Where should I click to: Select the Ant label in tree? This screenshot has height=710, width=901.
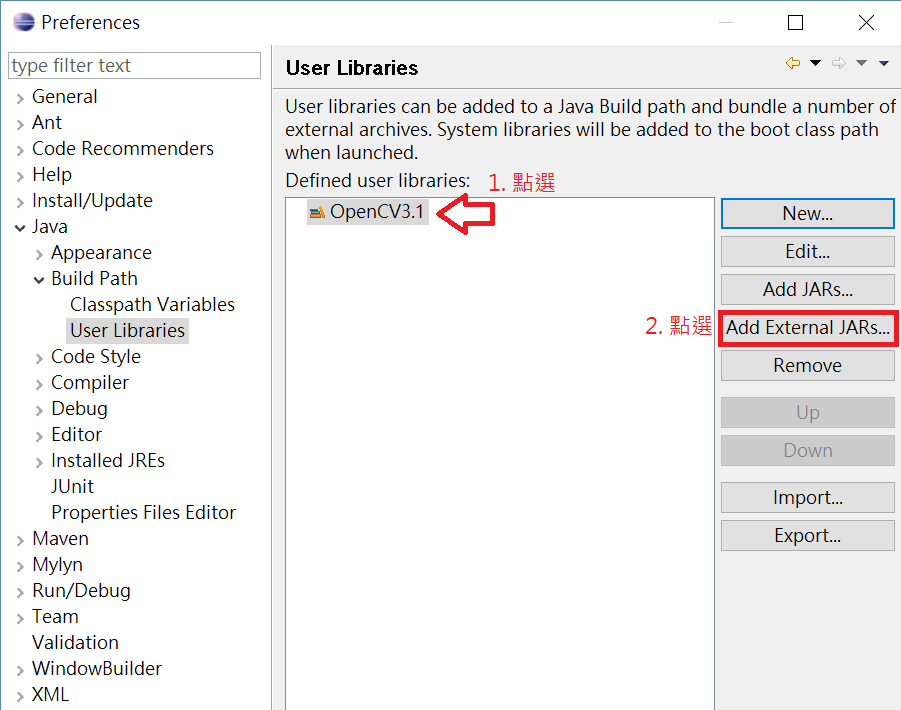point(47,122)
